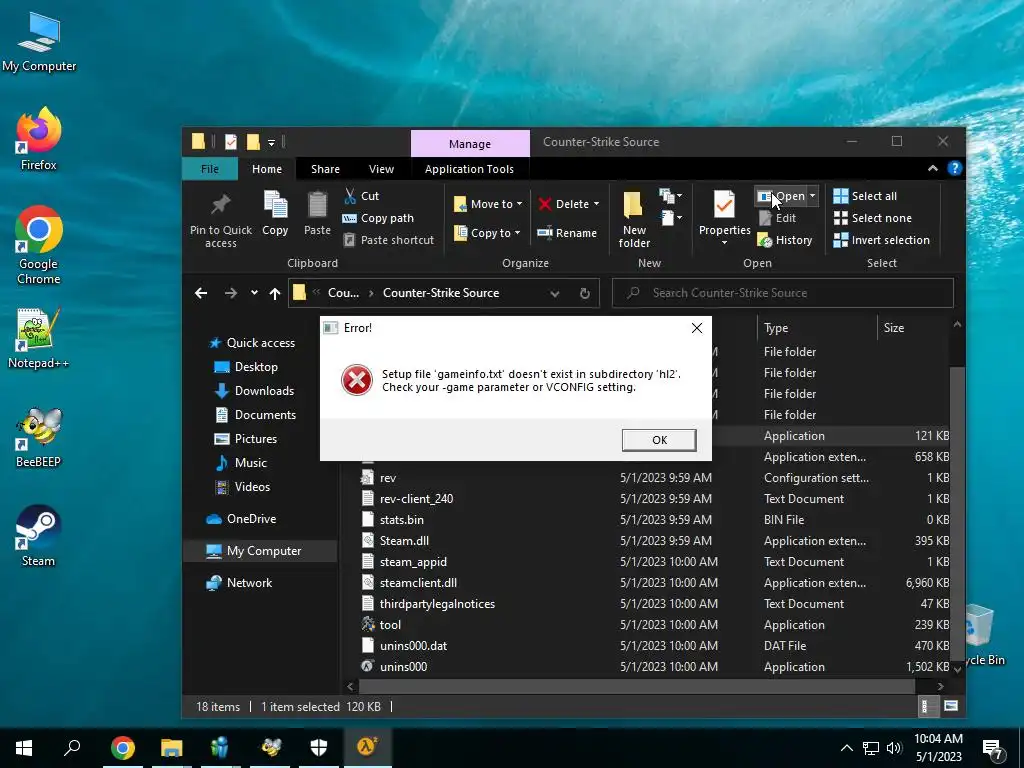Viewport: 1024px width, 768px height.
Task: Click the Search Counter-Strike Source field
Action: pos(782,293)
